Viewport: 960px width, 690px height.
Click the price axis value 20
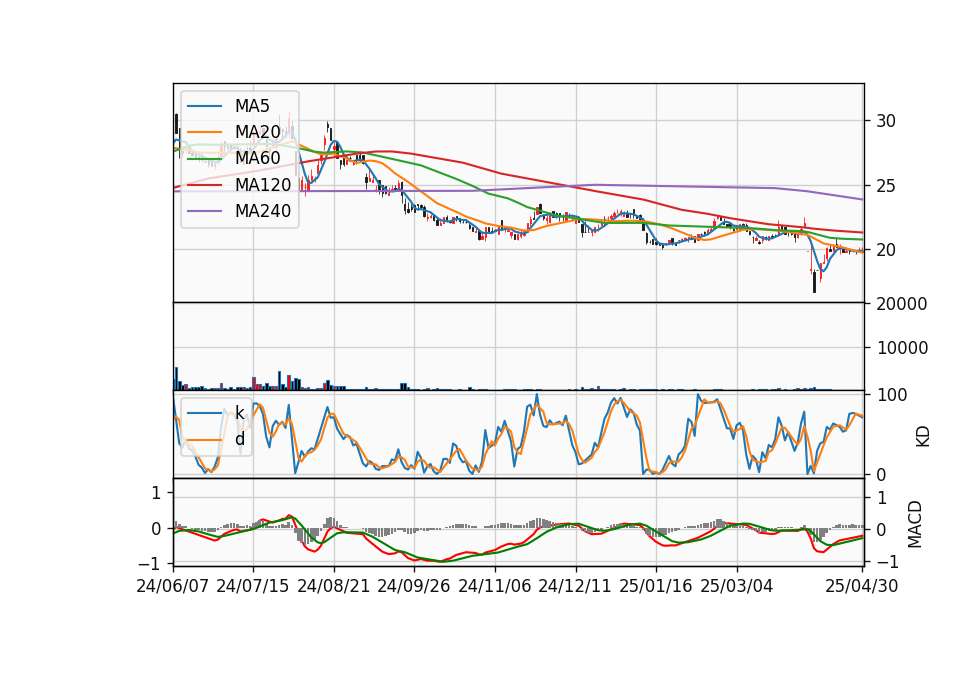[886, 250]
